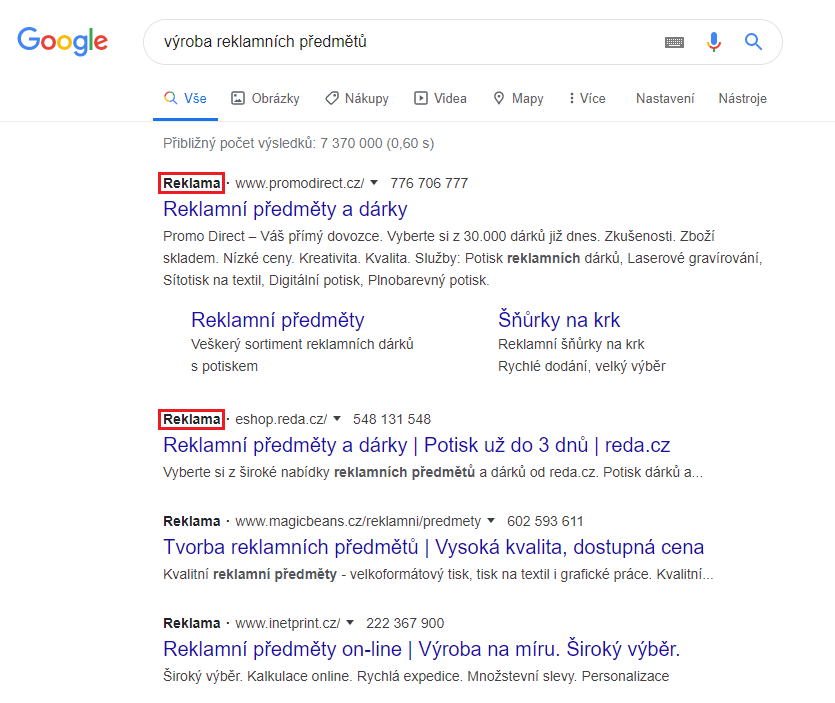The image size is (835, 703).
Task: Click into the search query input field
Action: click(400, 42)
